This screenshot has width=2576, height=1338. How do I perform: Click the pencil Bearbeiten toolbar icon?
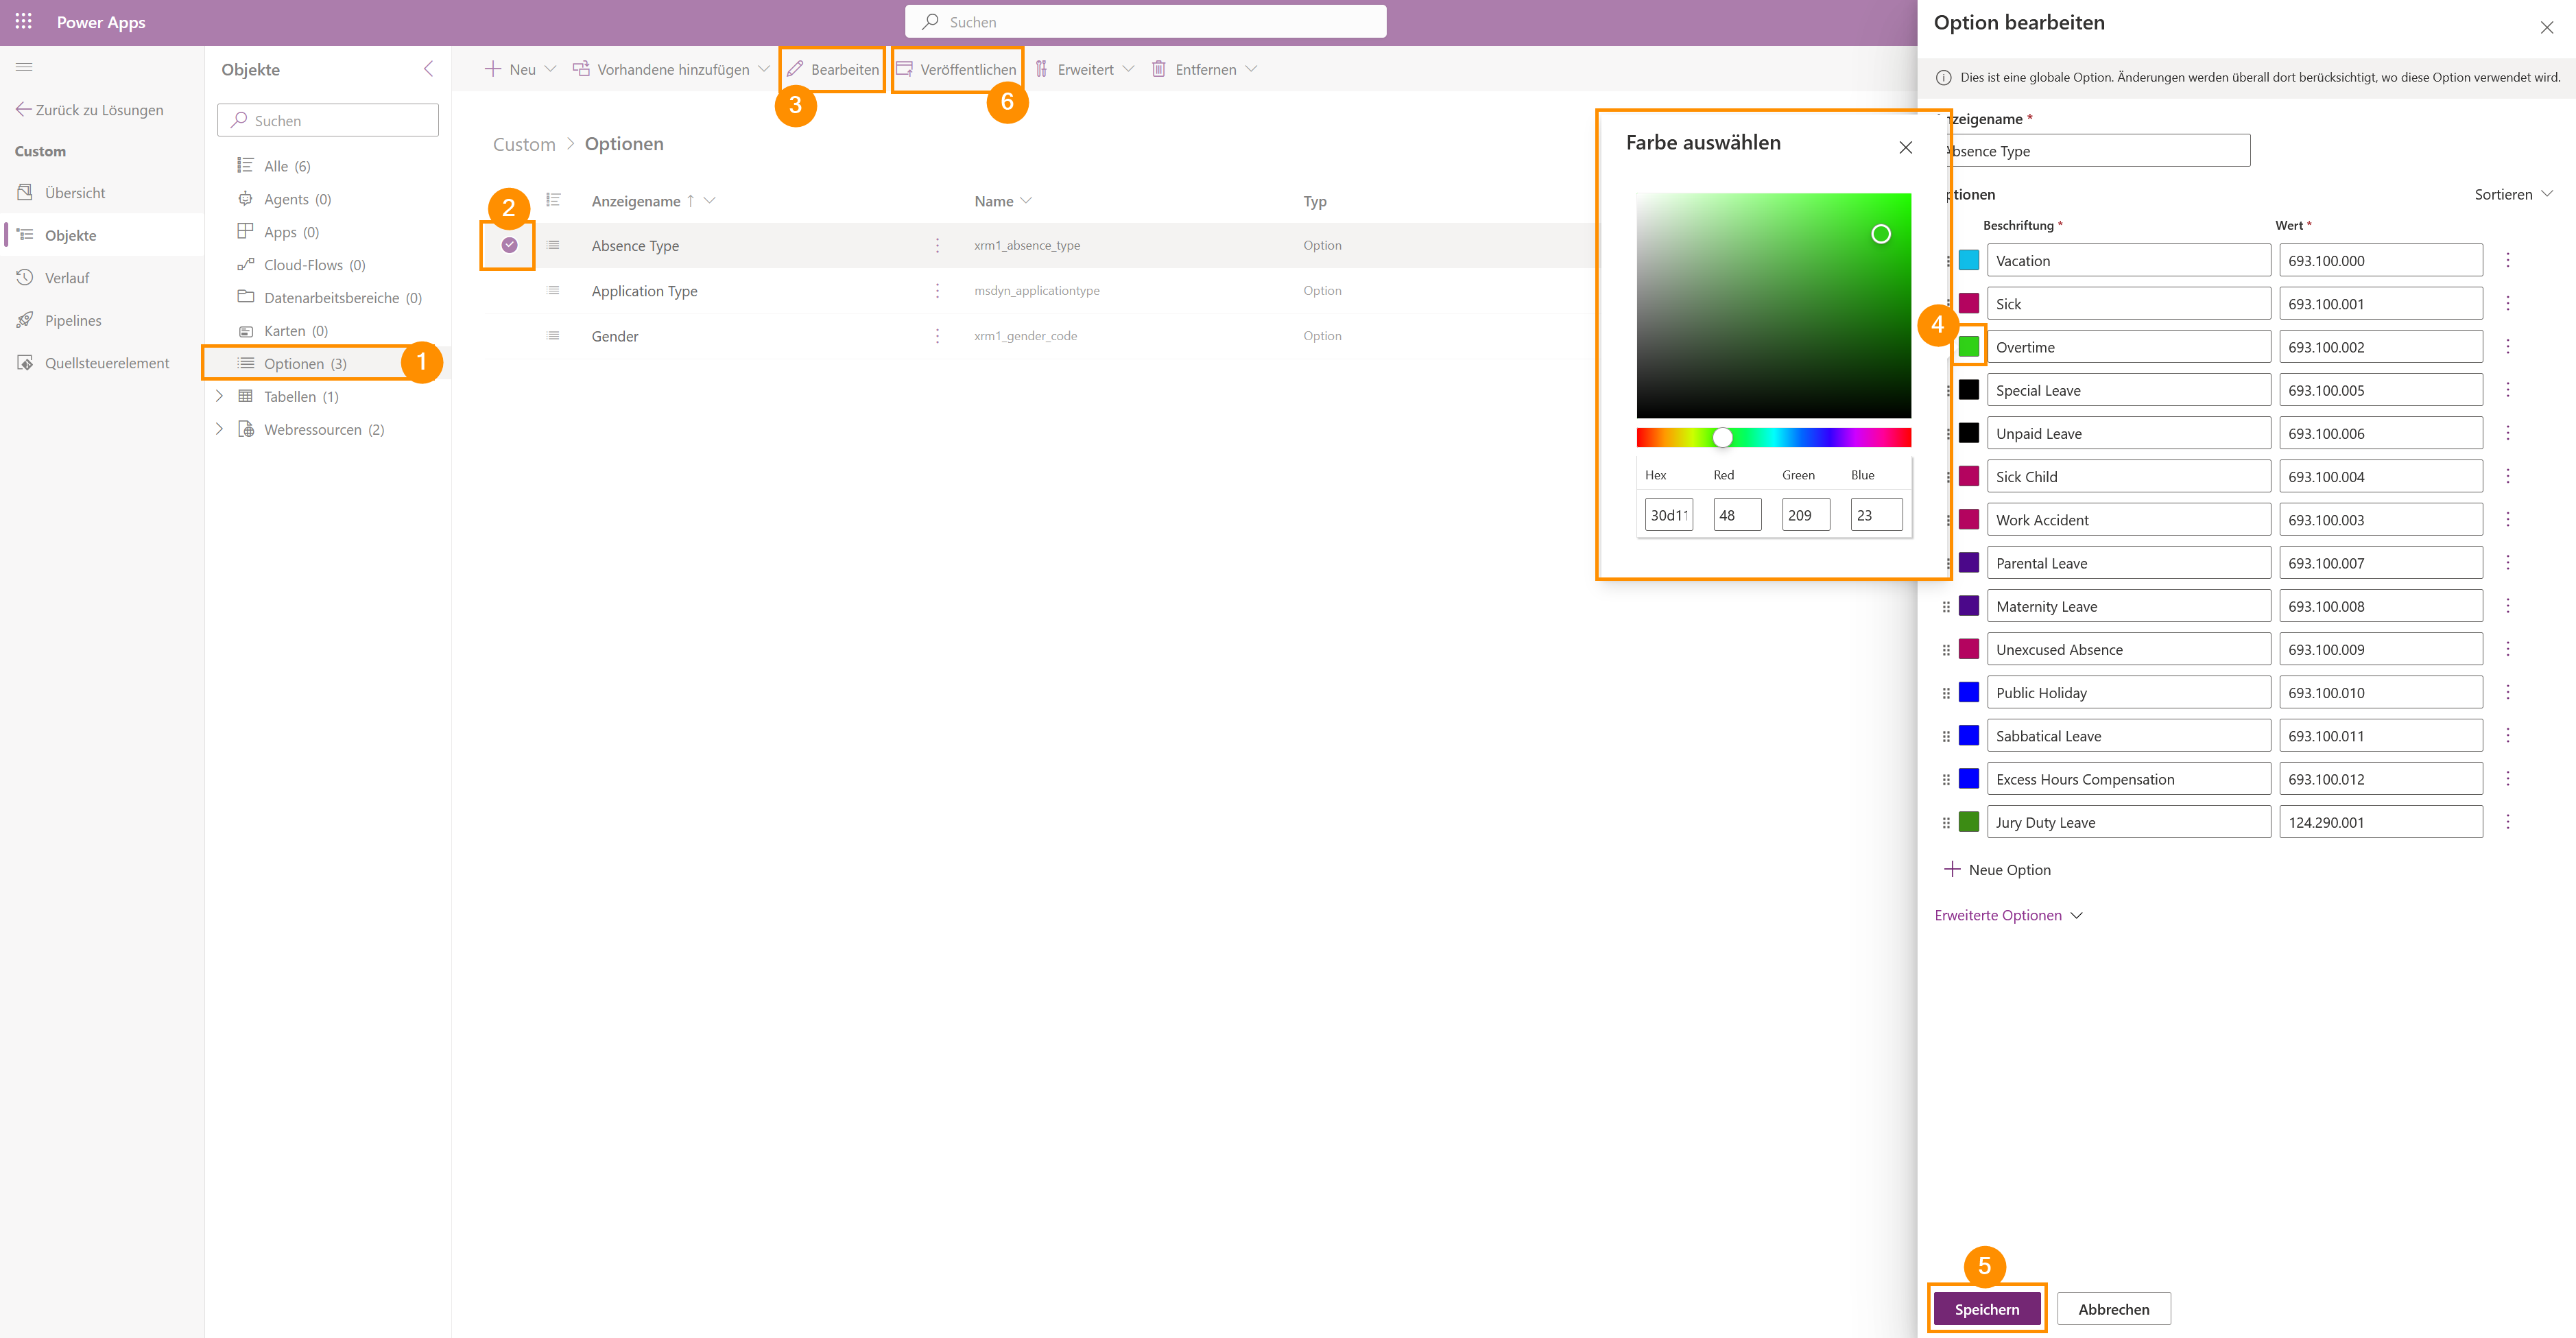point(796,69)
